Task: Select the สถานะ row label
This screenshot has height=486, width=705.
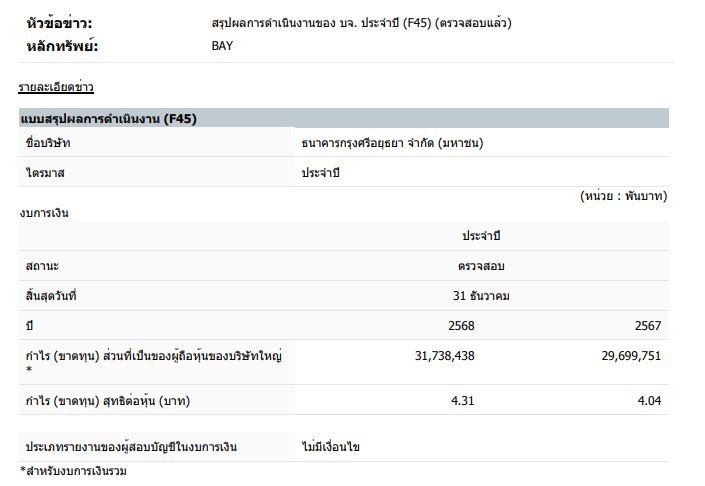Action: 42,266
